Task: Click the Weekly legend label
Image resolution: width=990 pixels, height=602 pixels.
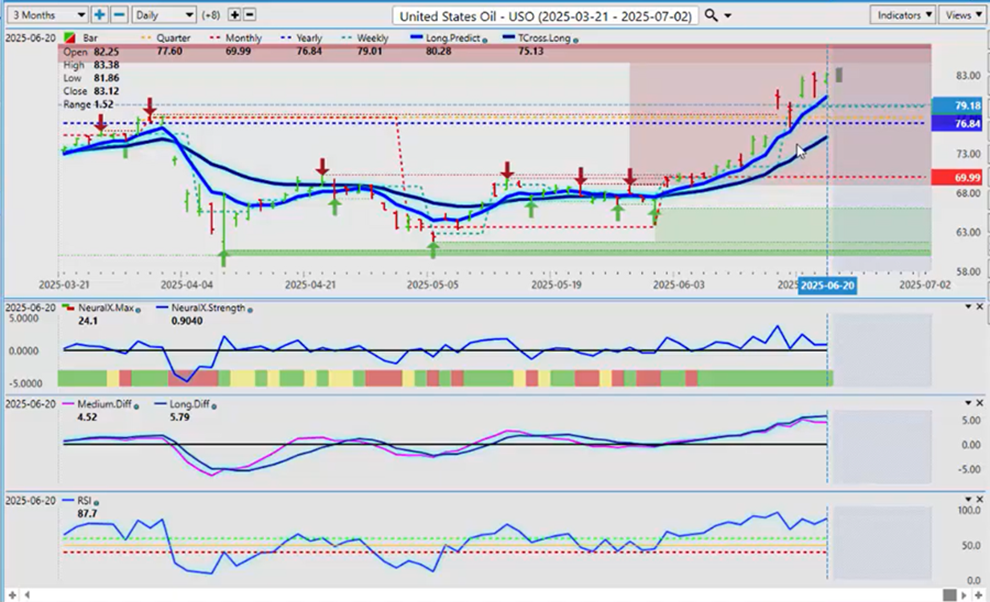Action: point(373,38)
